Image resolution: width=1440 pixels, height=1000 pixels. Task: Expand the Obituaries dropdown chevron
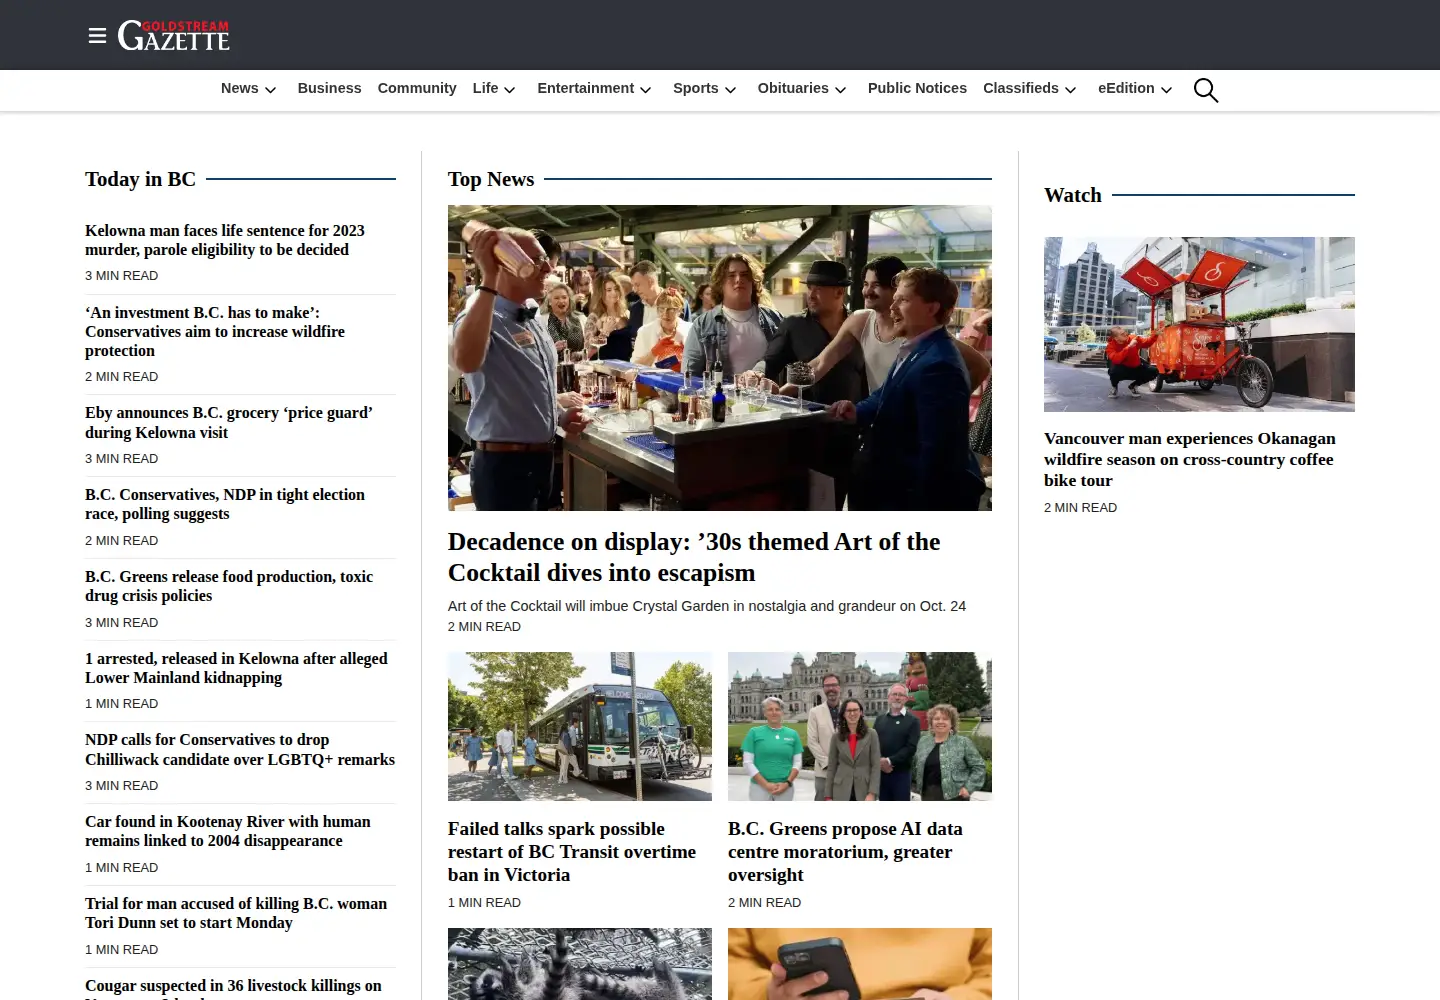[x=841, y=90]
